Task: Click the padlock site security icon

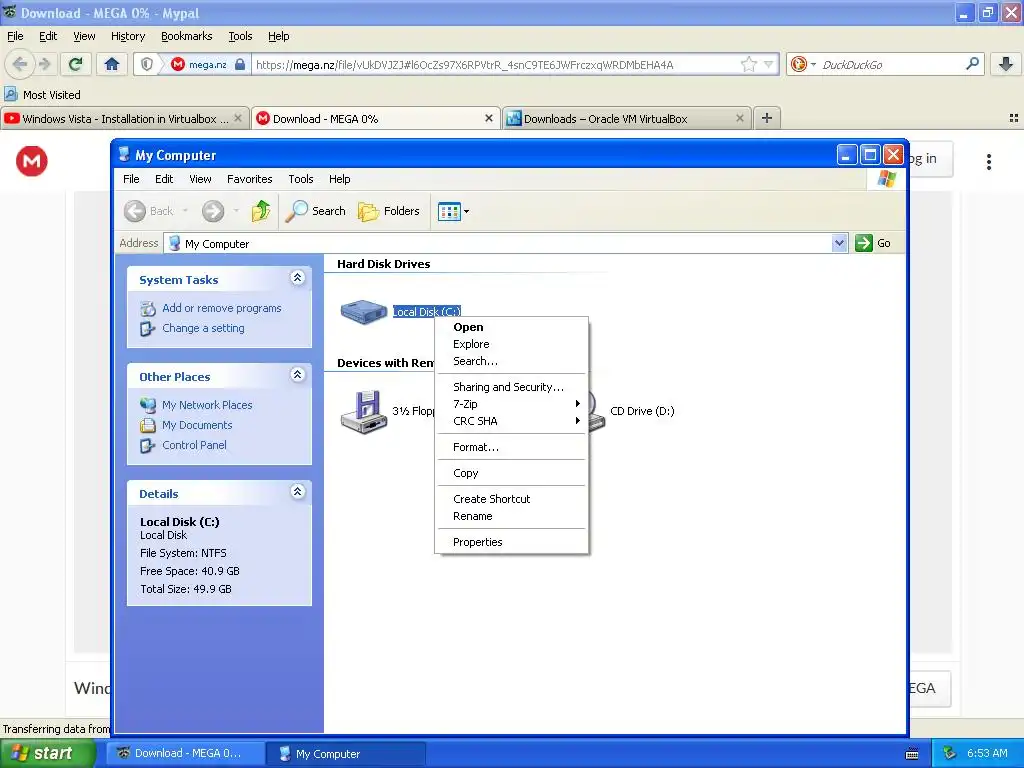Action: pyautogui.click(x=240, y=64)
